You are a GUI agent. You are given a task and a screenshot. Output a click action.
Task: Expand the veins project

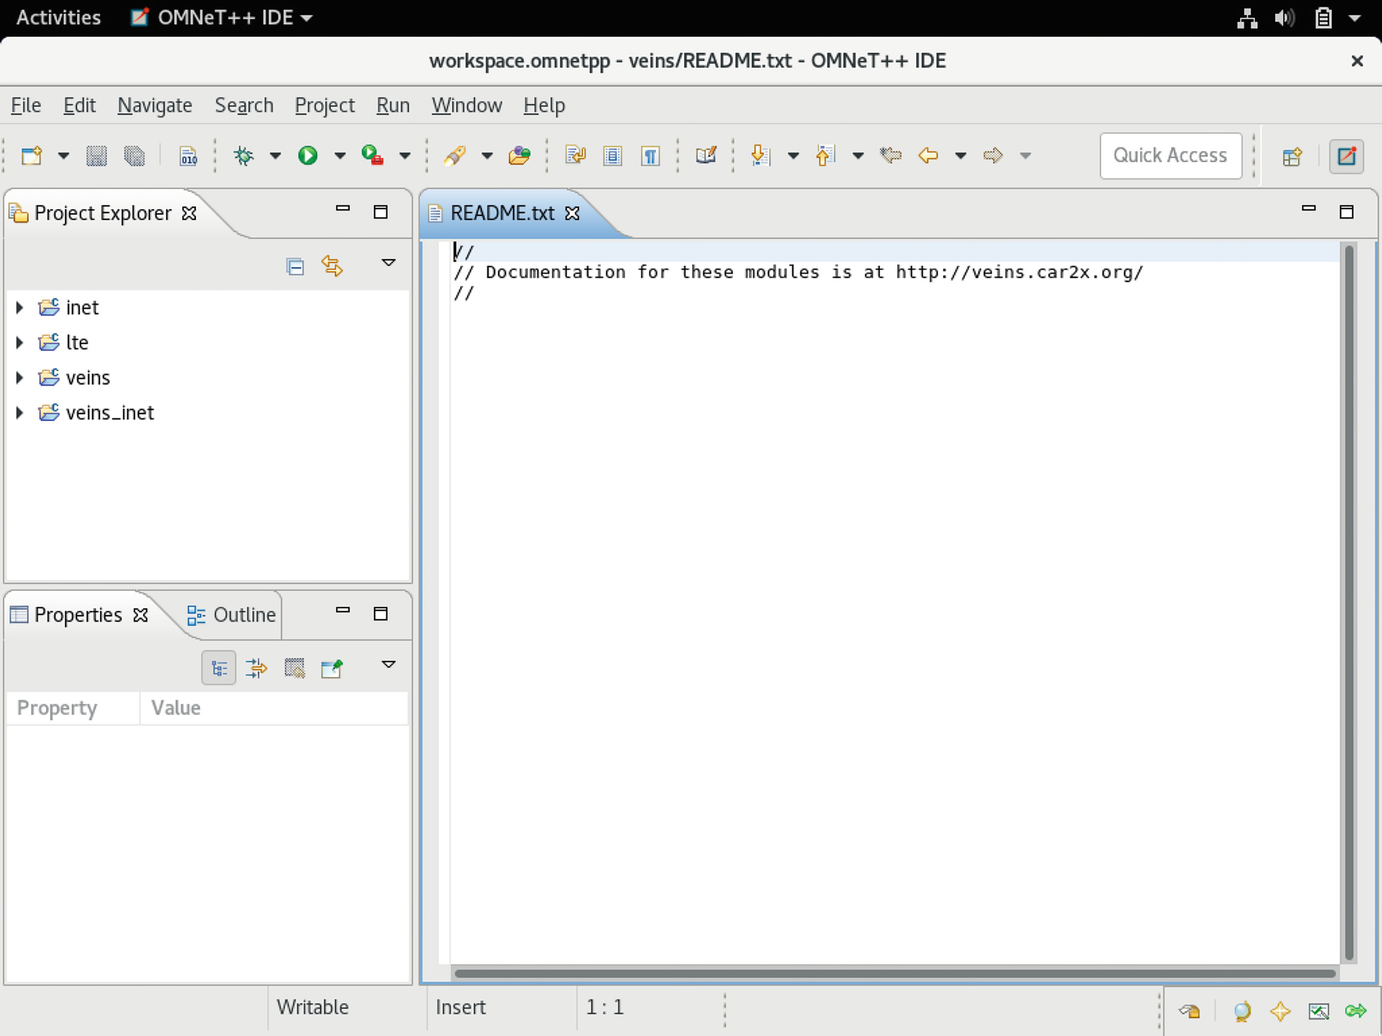(19, 377)
